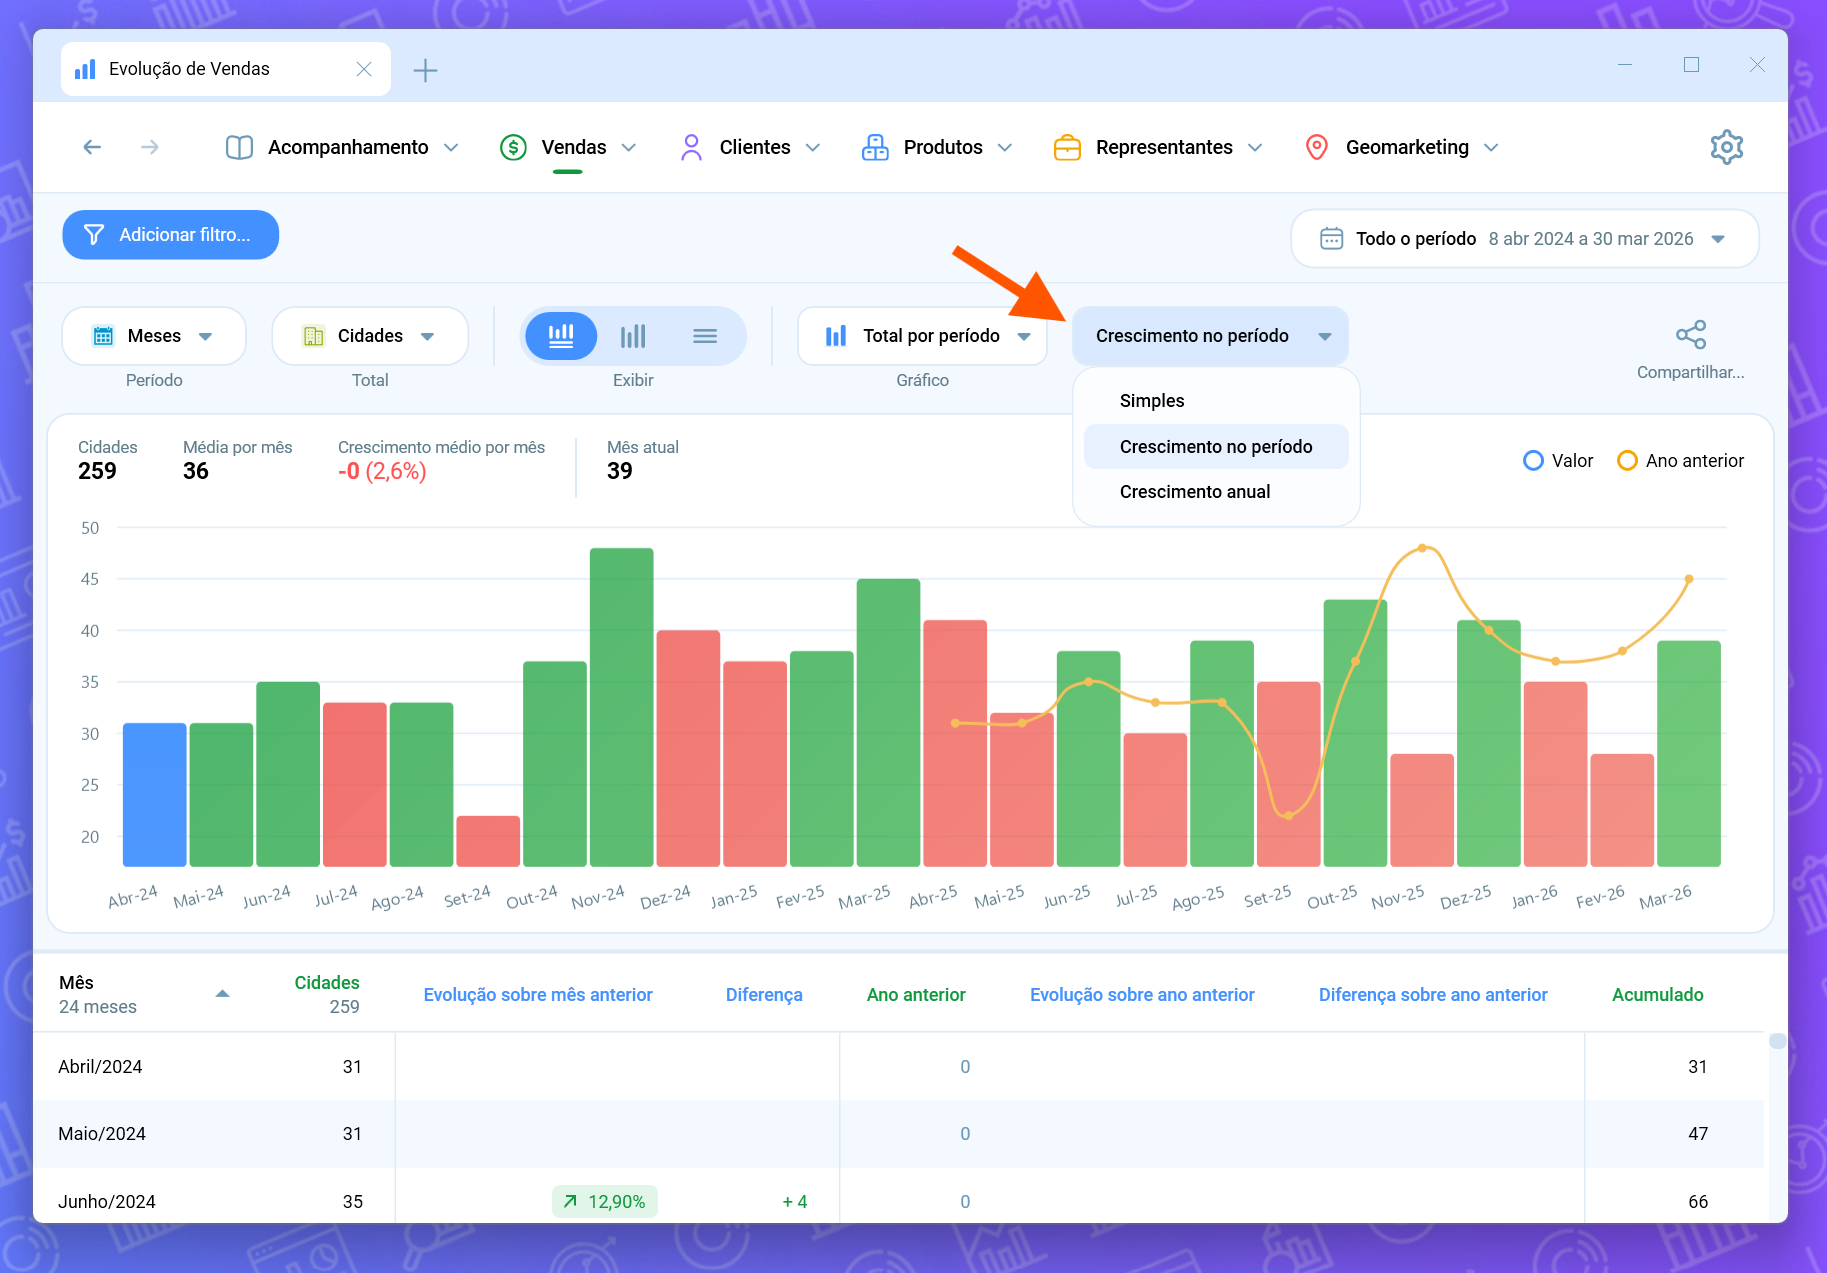
Task: Open the settings gear icon
Action: 1726,147
